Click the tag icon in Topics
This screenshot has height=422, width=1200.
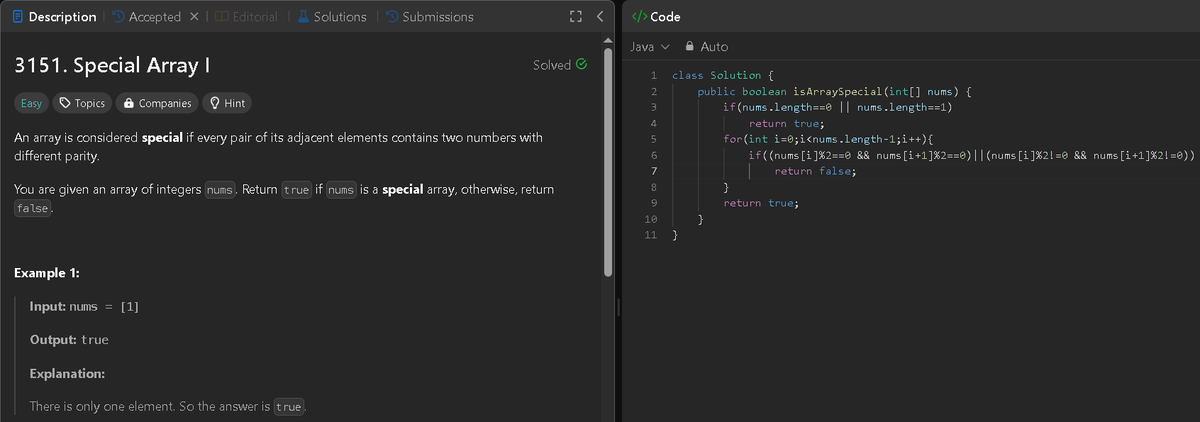click(x=64, y=103)
